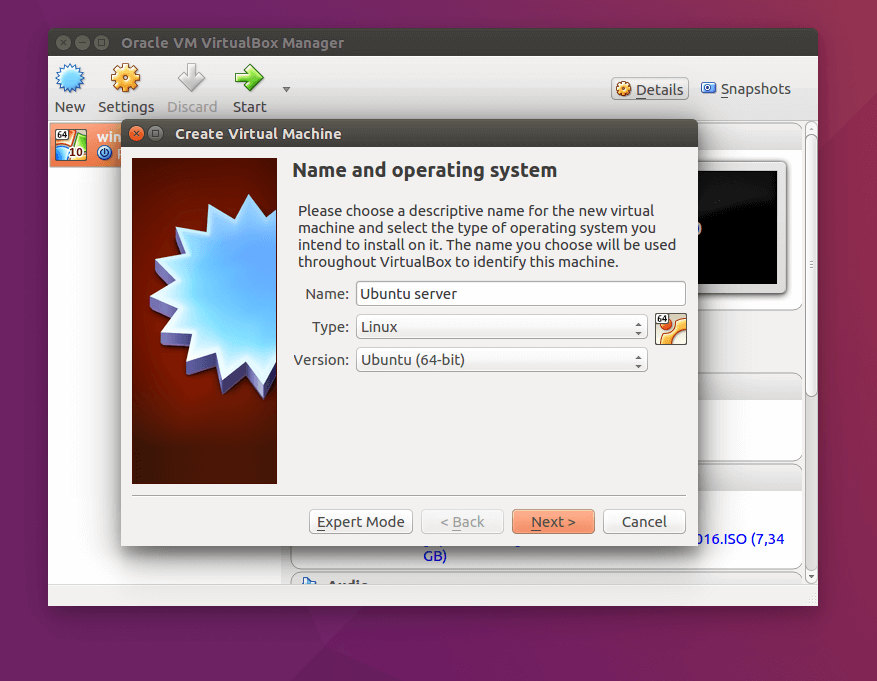Click the Details gear icon
The image size is (877, 681).
tap(624, 89)
